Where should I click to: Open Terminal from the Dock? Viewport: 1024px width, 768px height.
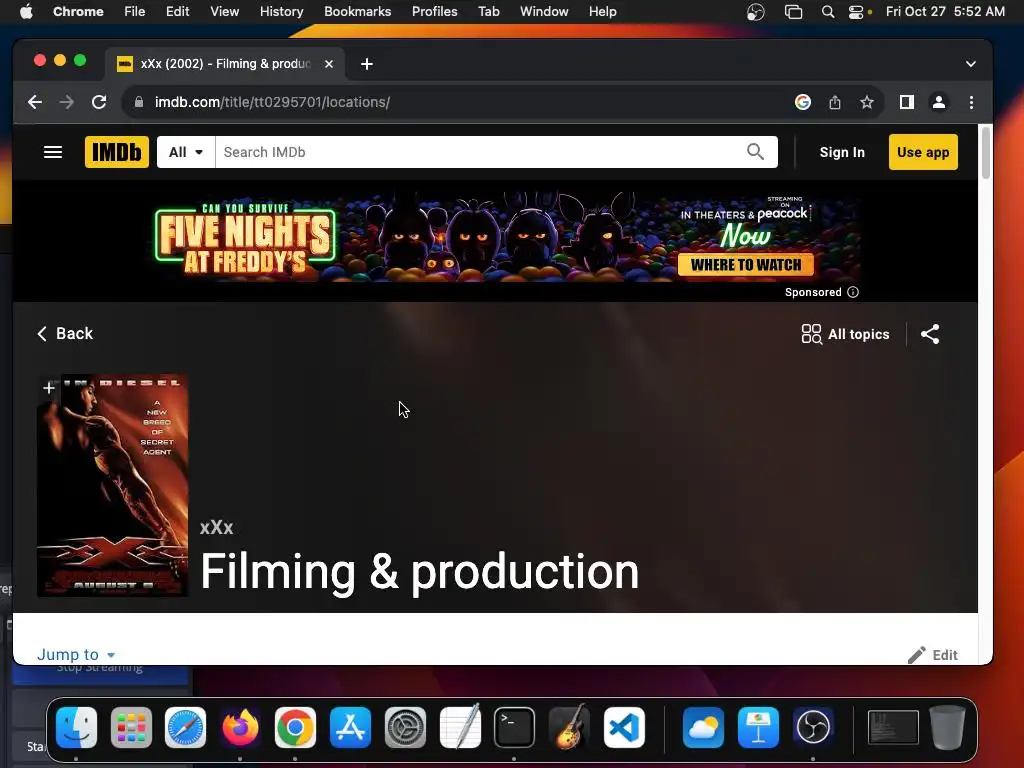515,728
